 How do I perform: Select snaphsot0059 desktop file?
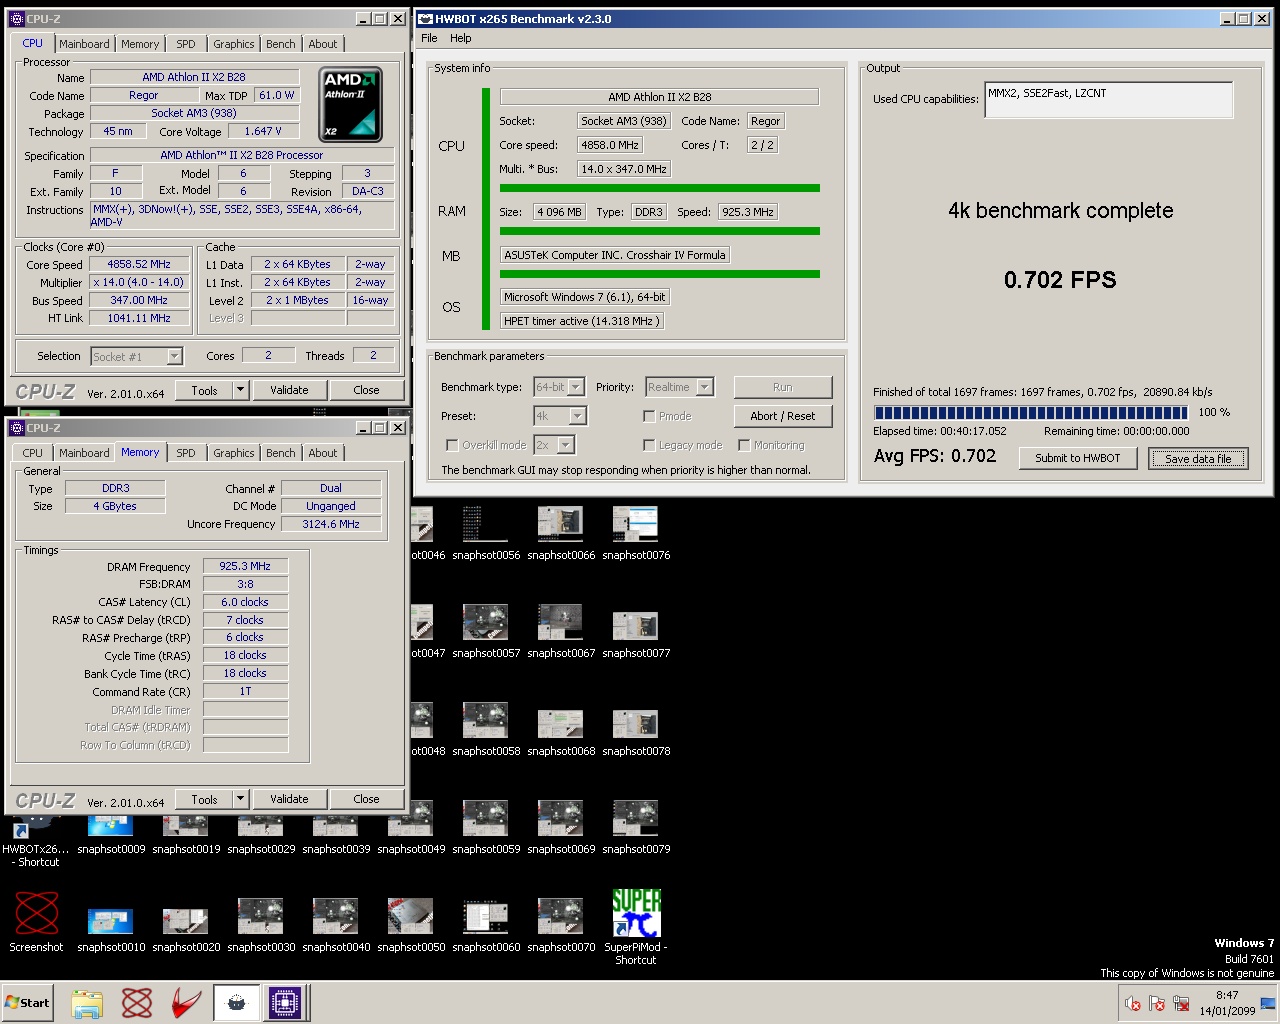tap(486, 826)
